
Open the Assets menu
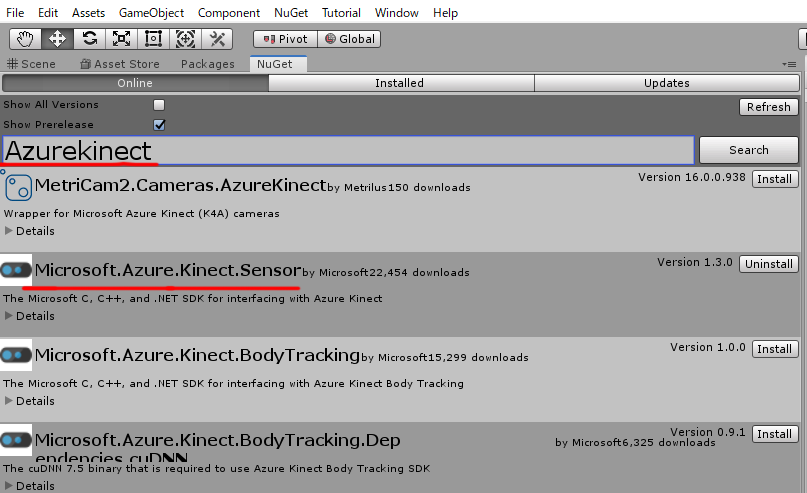pyautogui.click(x=88, y=13)
